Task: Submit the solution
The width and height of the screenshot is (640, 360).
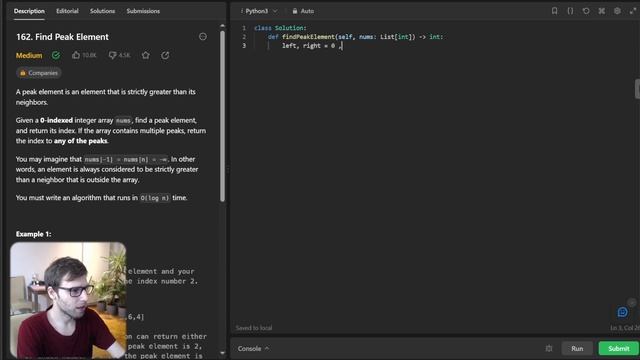Action: click(x=619, y=349)
